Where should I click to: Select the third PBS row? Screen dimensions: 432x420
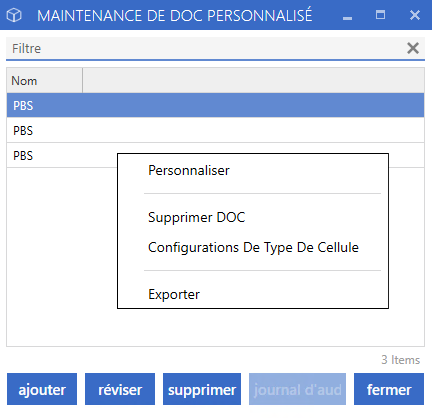point(62,155)
